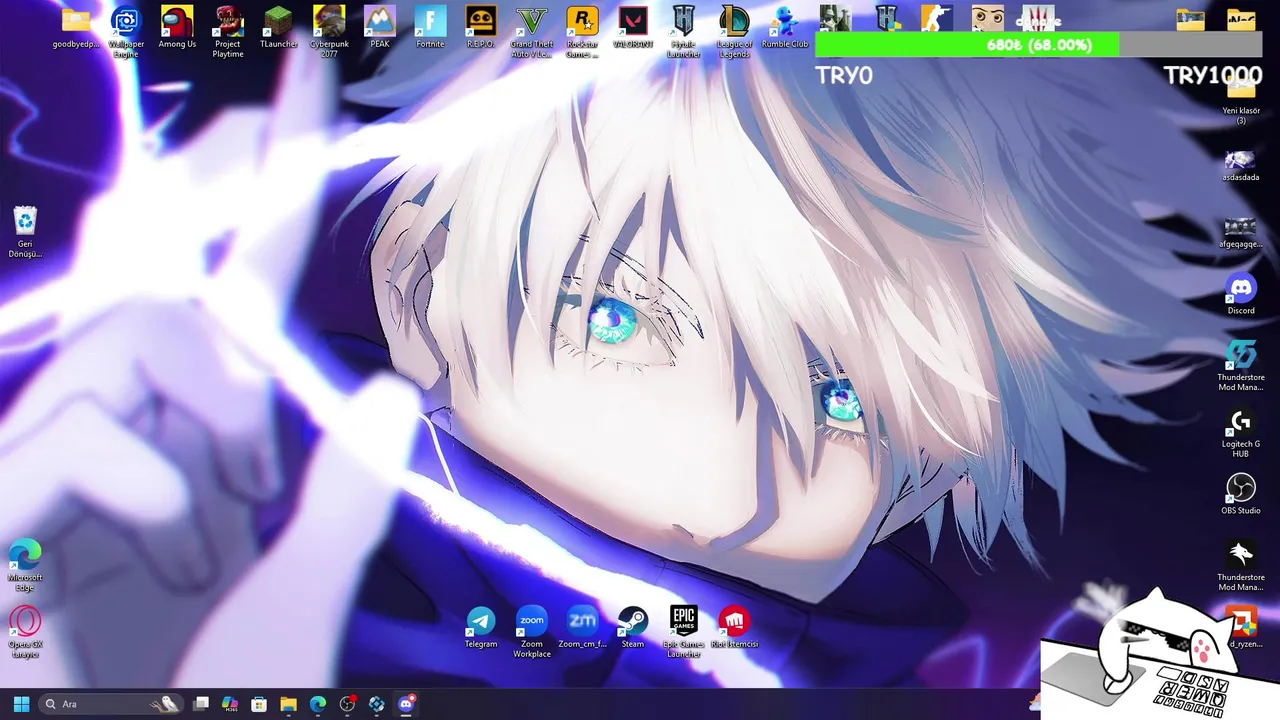
Task: Select the Telegram desktop shortcut
Action: [x=481, y=621]
